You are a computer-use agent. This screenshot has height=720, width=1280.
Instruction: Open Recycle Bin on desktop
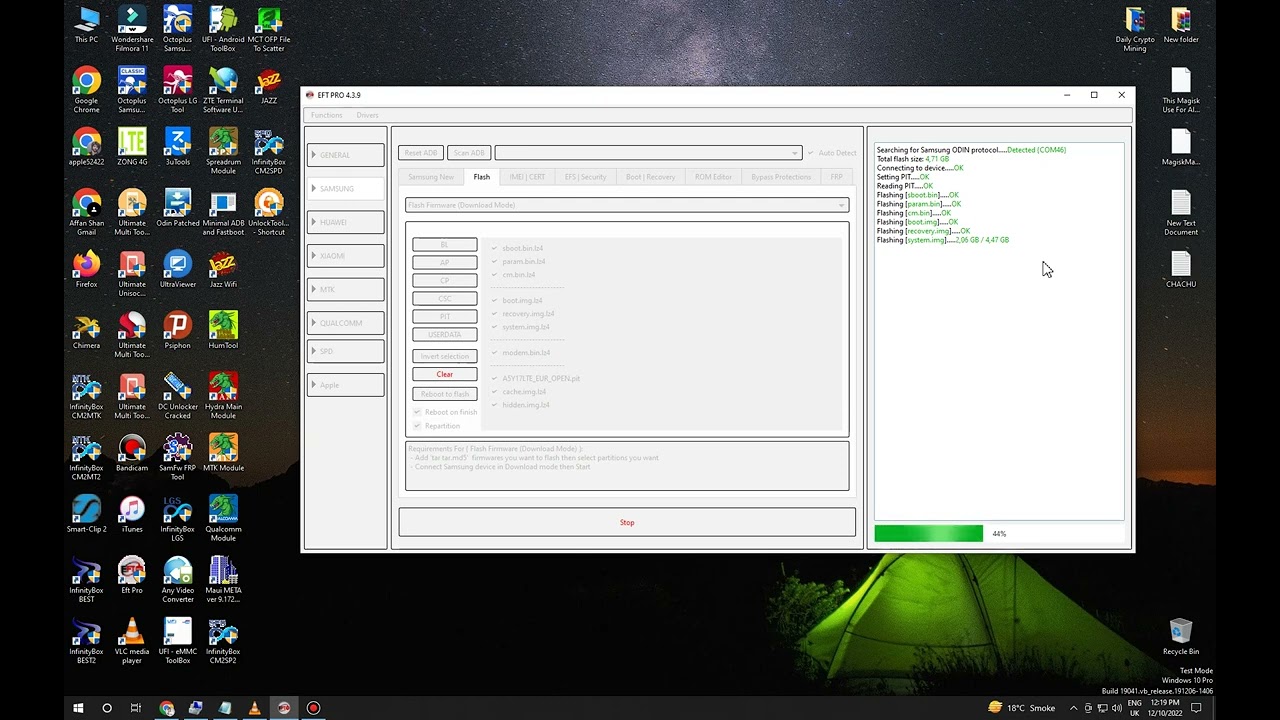pyautogui.click(x=1181, y=637)
